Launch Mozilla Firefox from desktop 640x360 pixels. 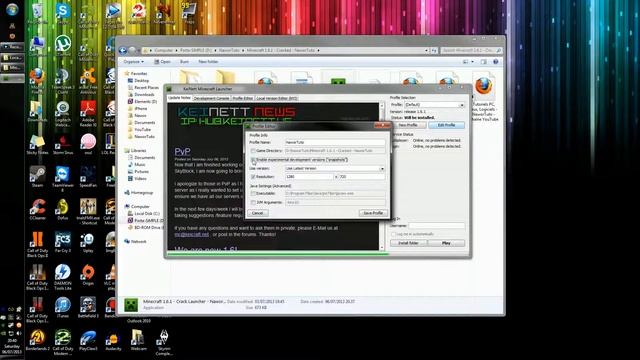pos(37,80)
